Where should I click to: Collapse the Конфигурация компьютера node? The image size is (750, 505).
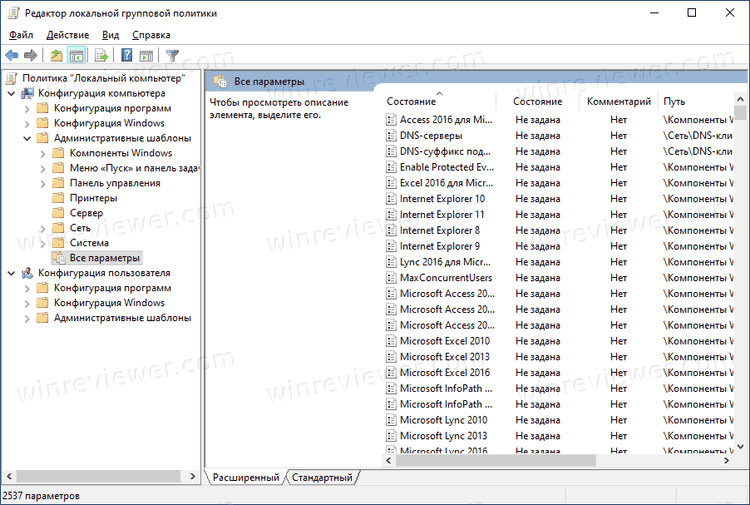pos(11,93)
